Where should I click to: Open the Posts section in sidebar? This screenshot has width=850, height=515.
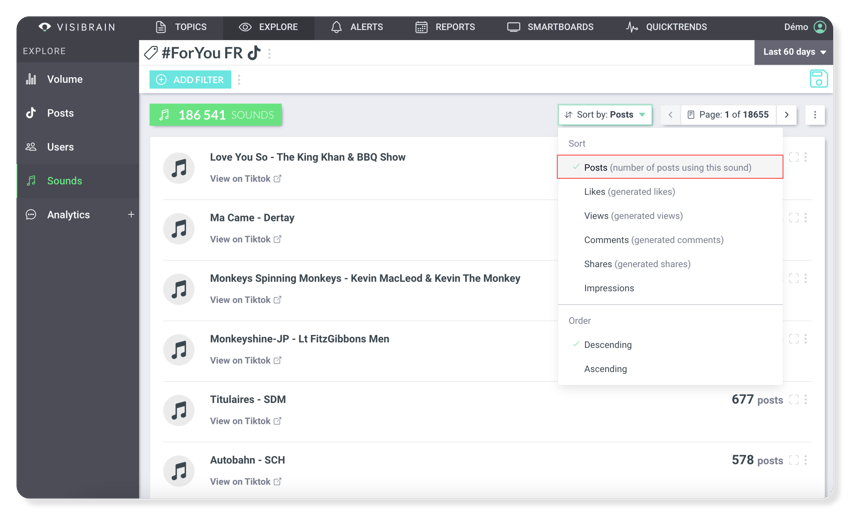point(78,113)
